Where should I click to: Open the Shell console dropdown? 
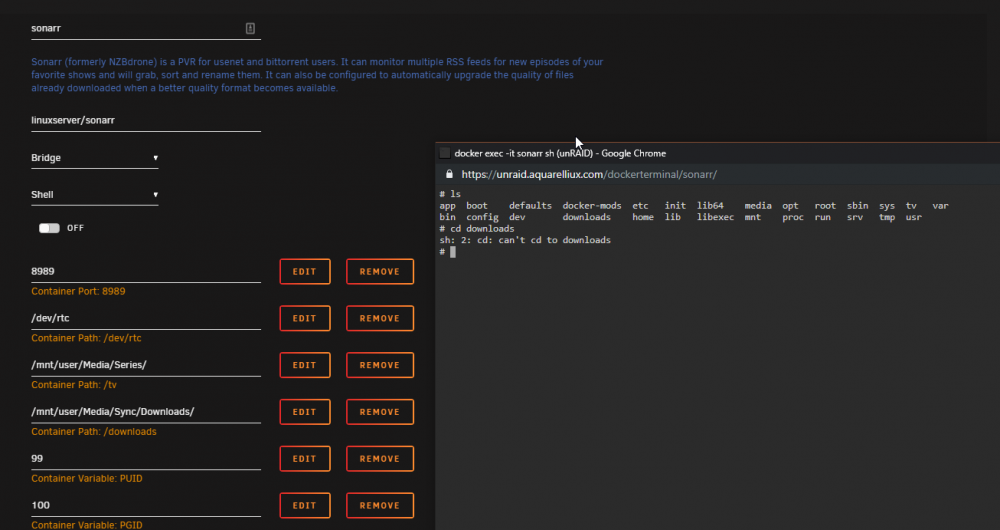click(x=94, y=195)
